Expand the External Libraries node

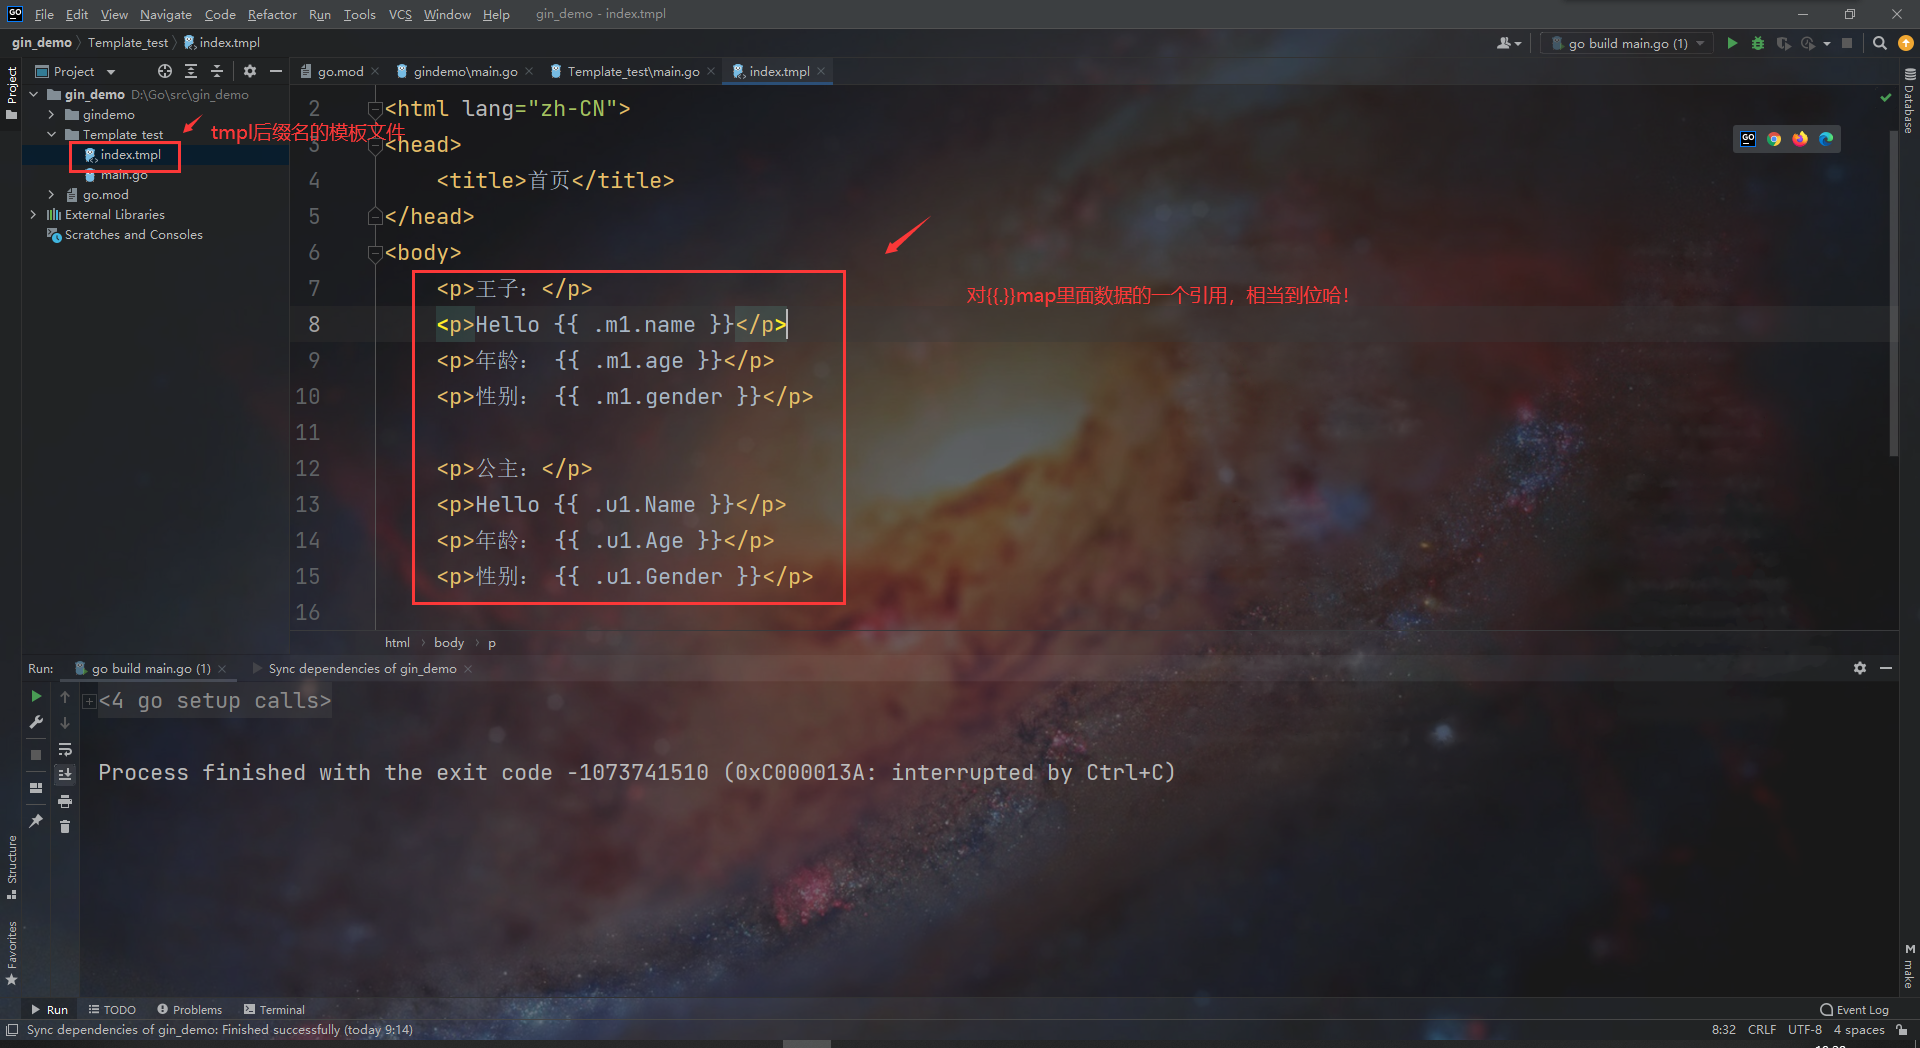coord(35,214)
